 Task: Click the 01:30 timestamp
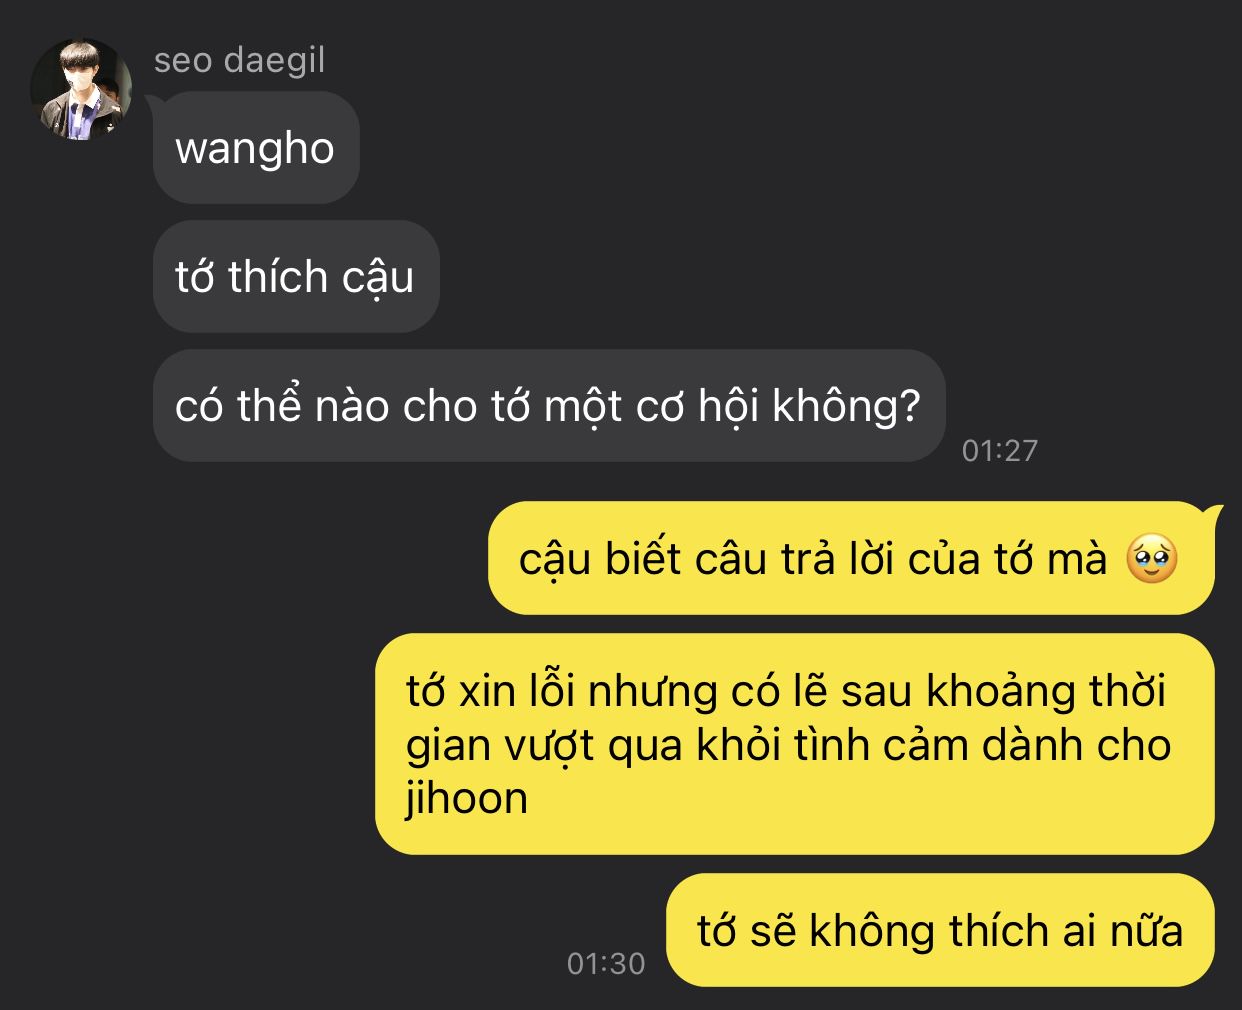(x=606, y=964)
